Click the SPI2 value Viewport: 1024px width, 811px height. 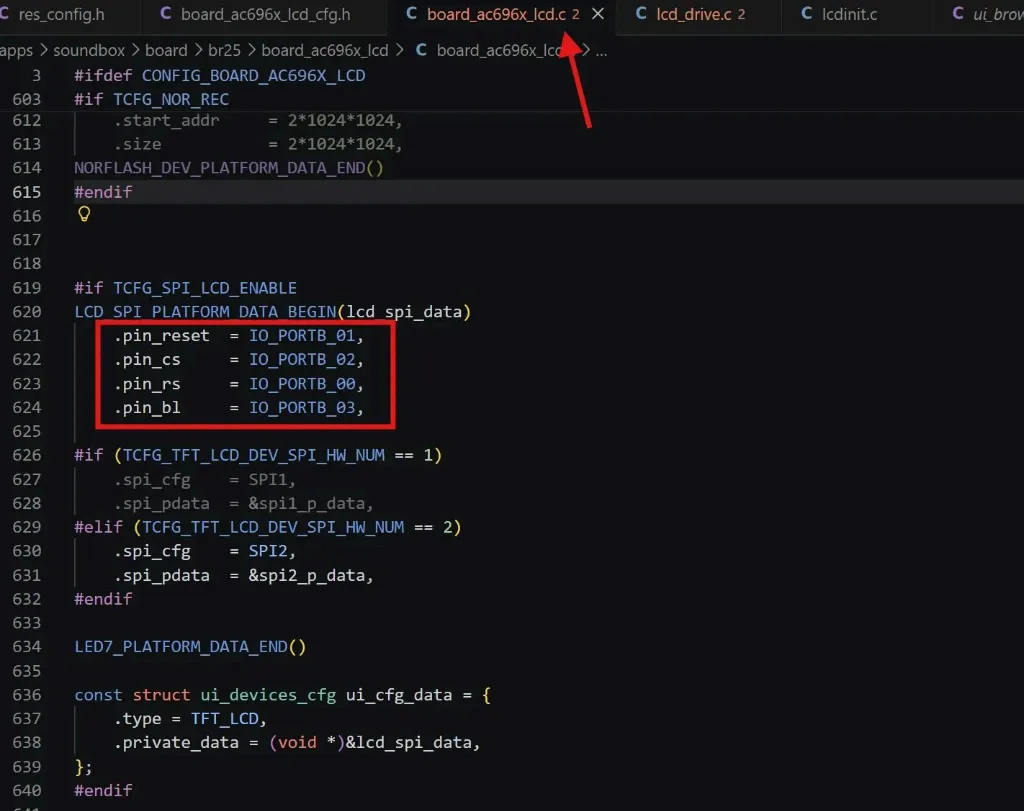268,551
